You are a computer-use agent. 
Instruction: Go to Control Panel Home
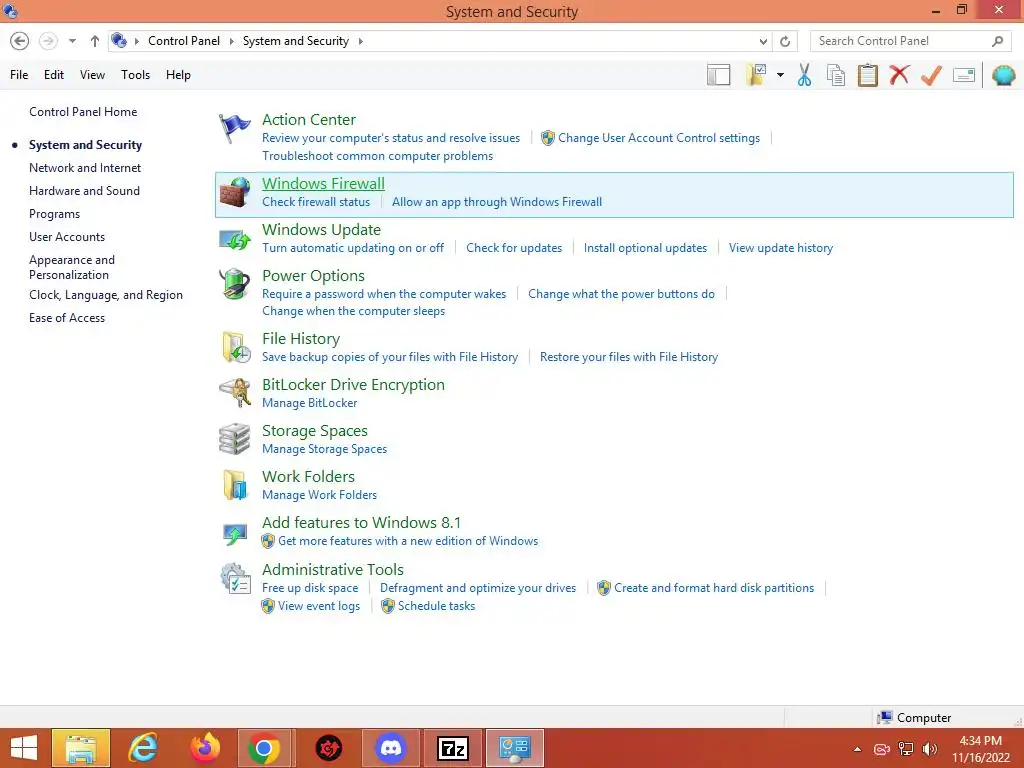pos(83,112)
